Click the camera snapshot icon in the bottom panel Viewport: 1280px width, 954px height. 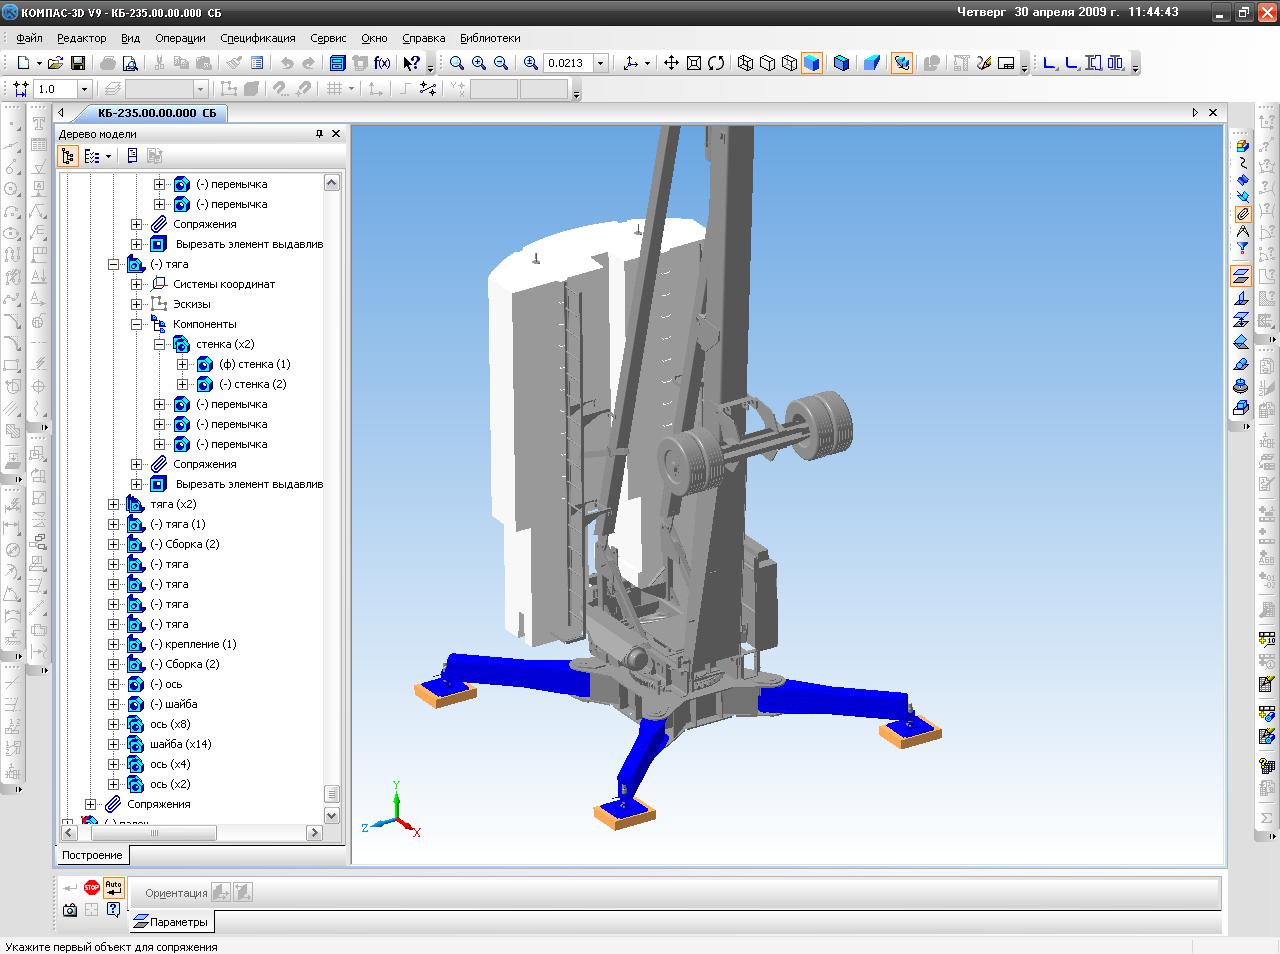[70, 909]
